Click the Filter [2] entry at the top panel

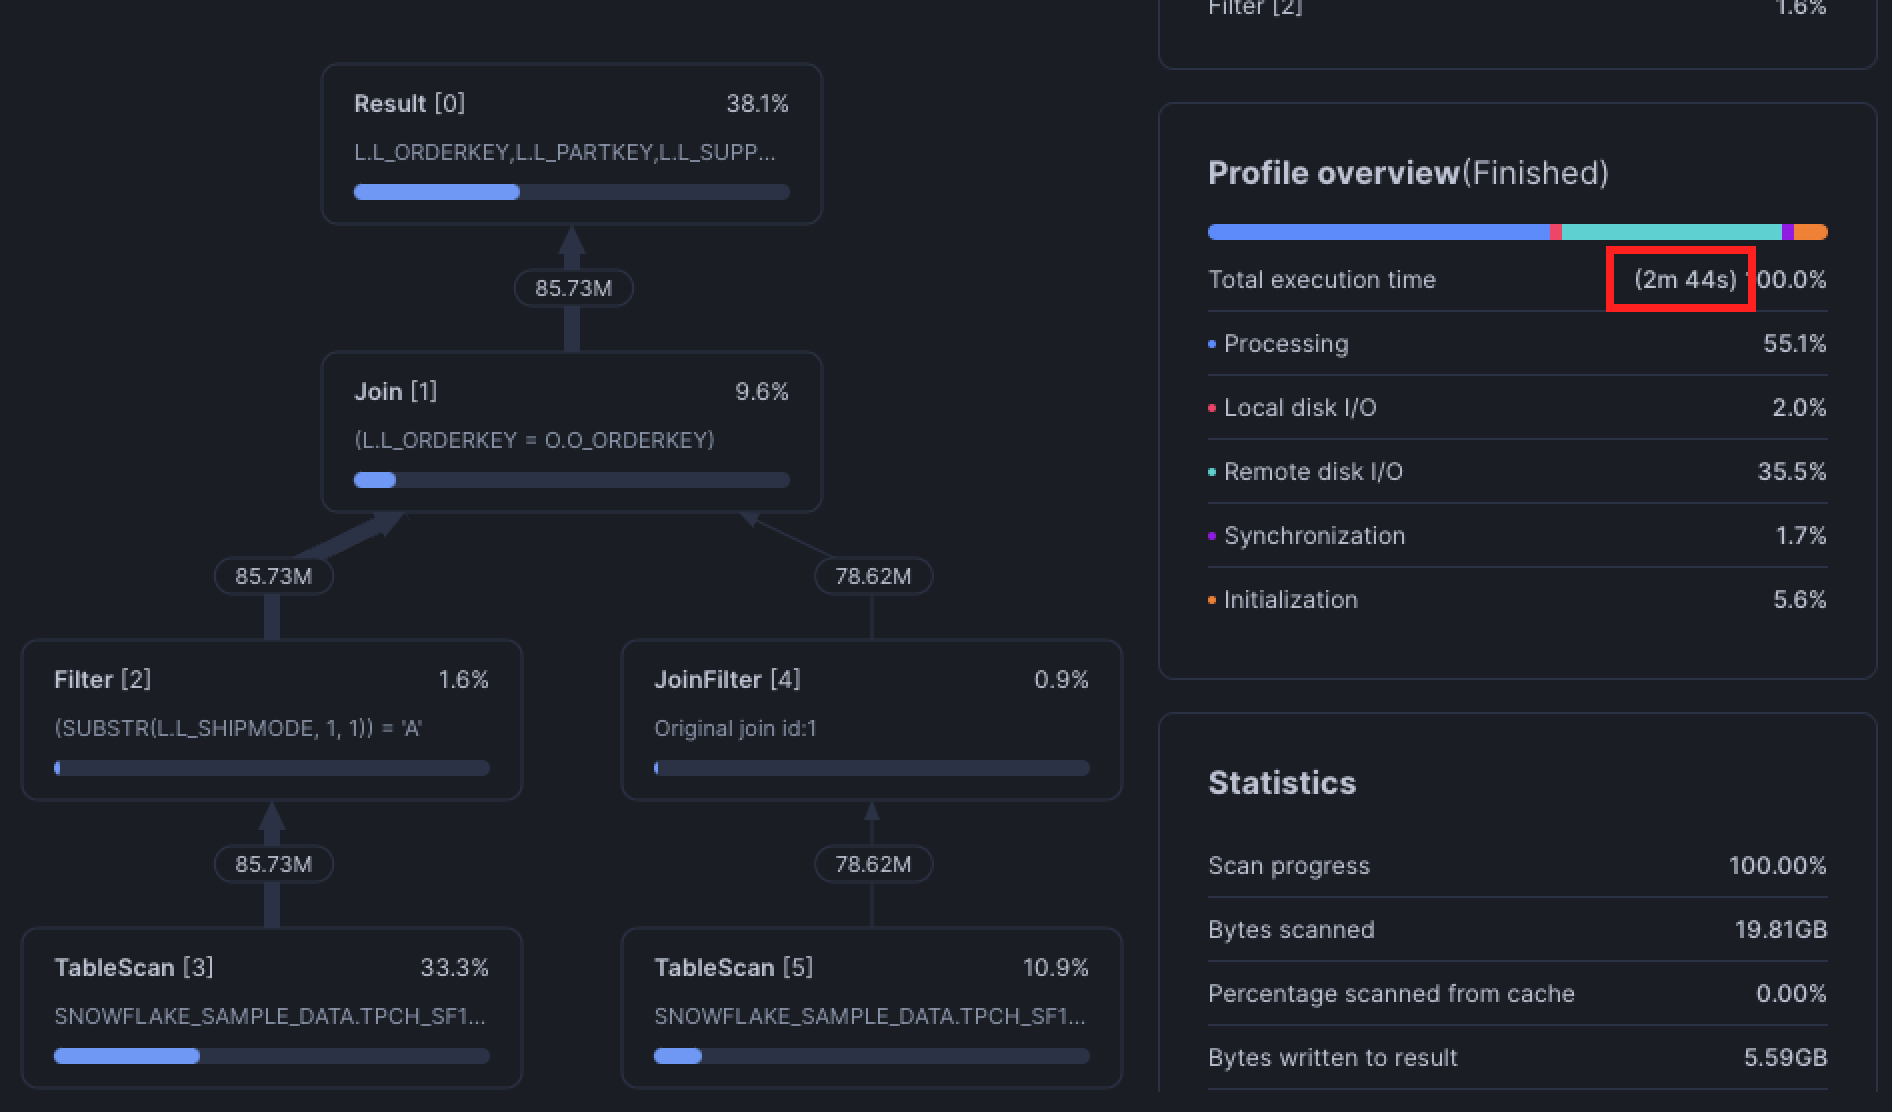(1256, 8)
